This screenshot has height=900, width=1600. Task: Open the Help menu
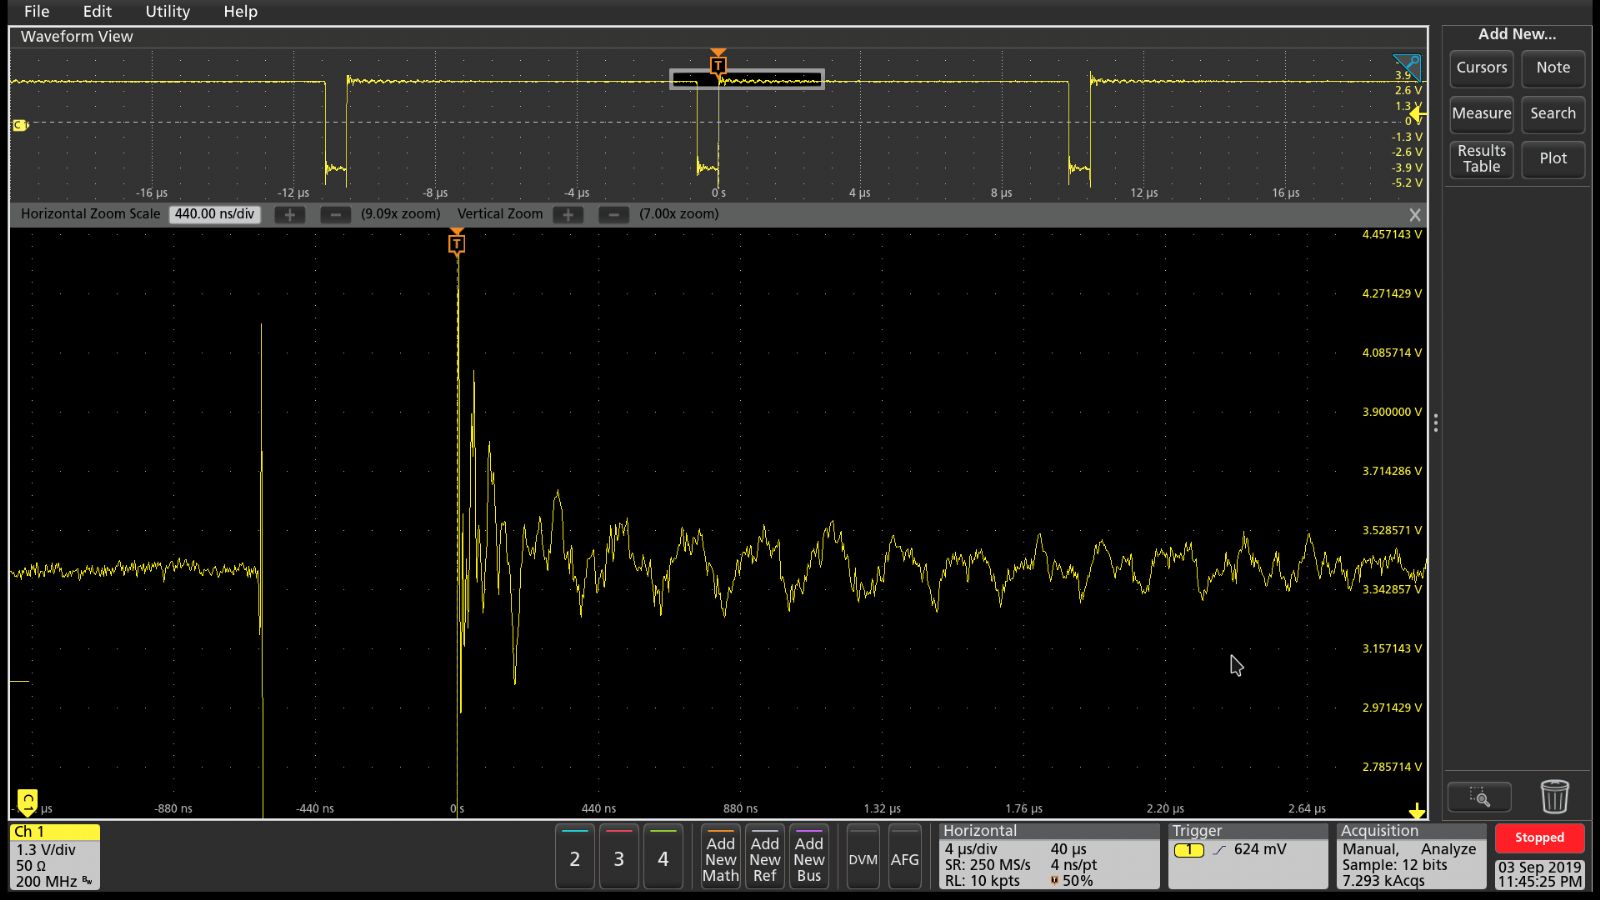click(240, 11)
